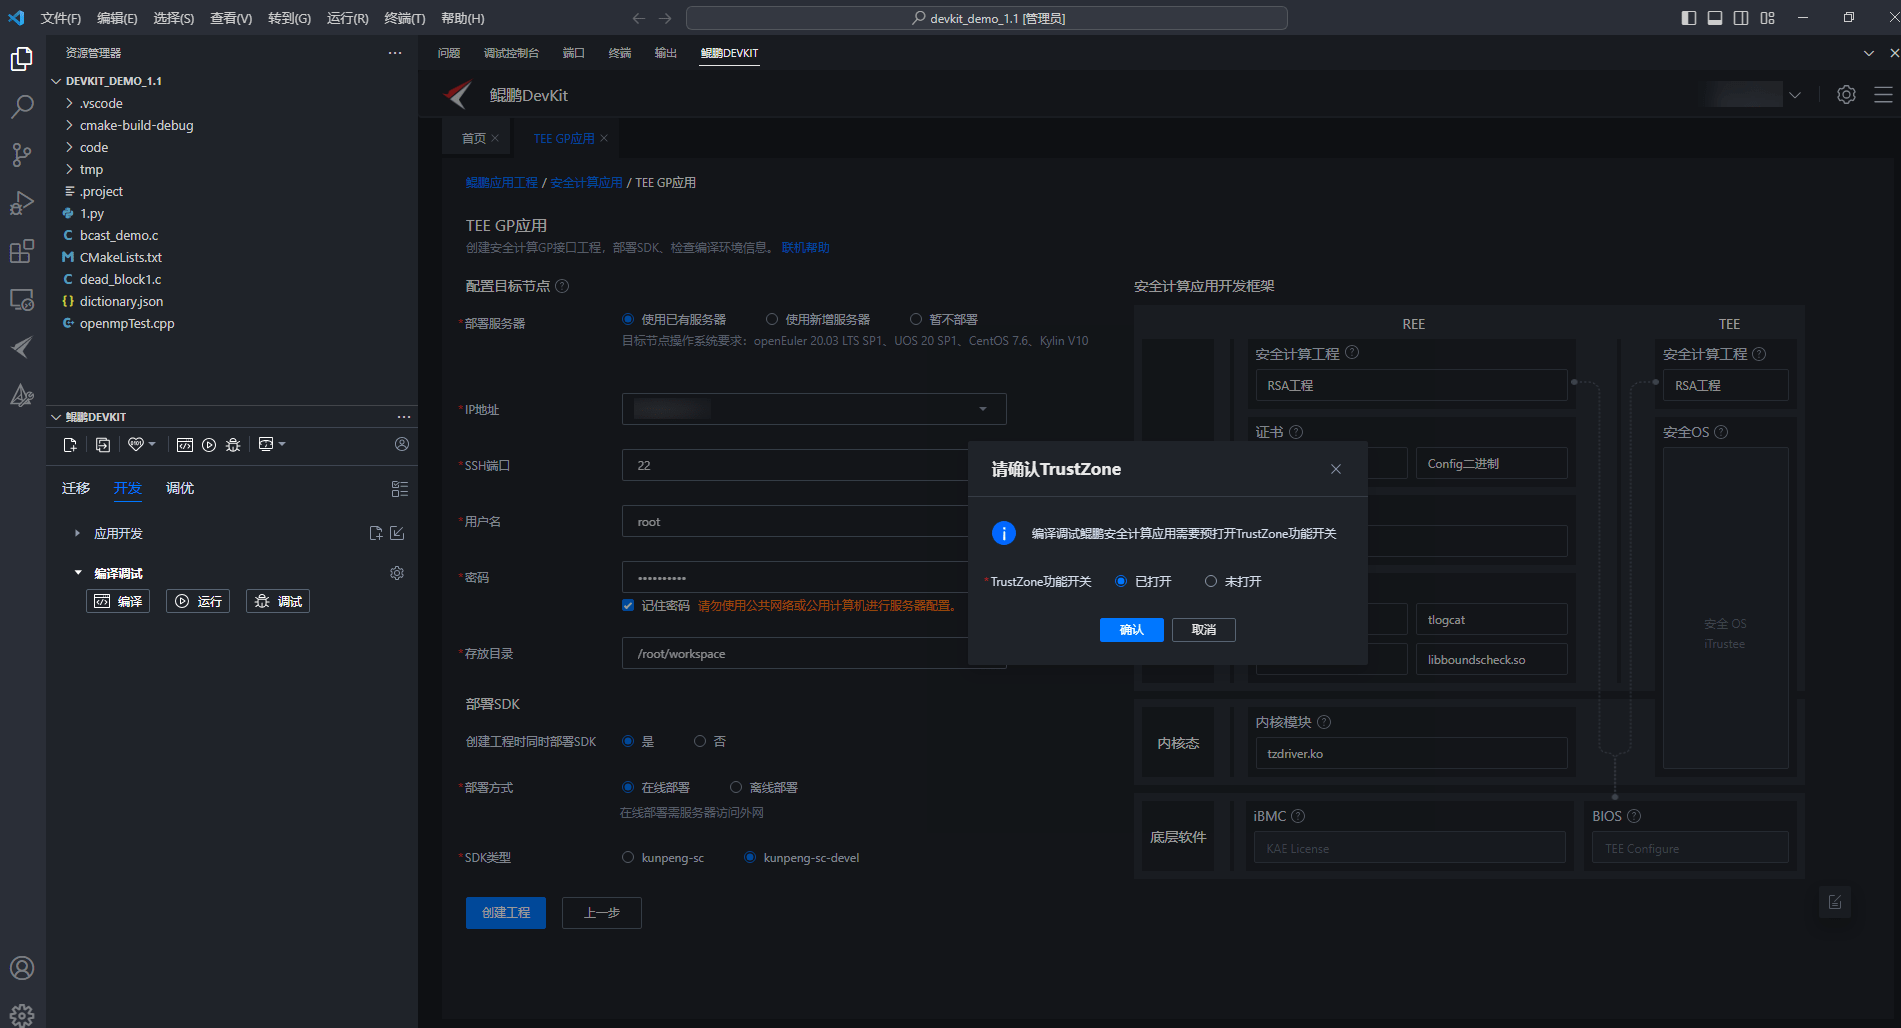This screenshot has width=1901, height=1028.
Task: Switch to the 首页 tab
Action: click(x=473, y=138)
